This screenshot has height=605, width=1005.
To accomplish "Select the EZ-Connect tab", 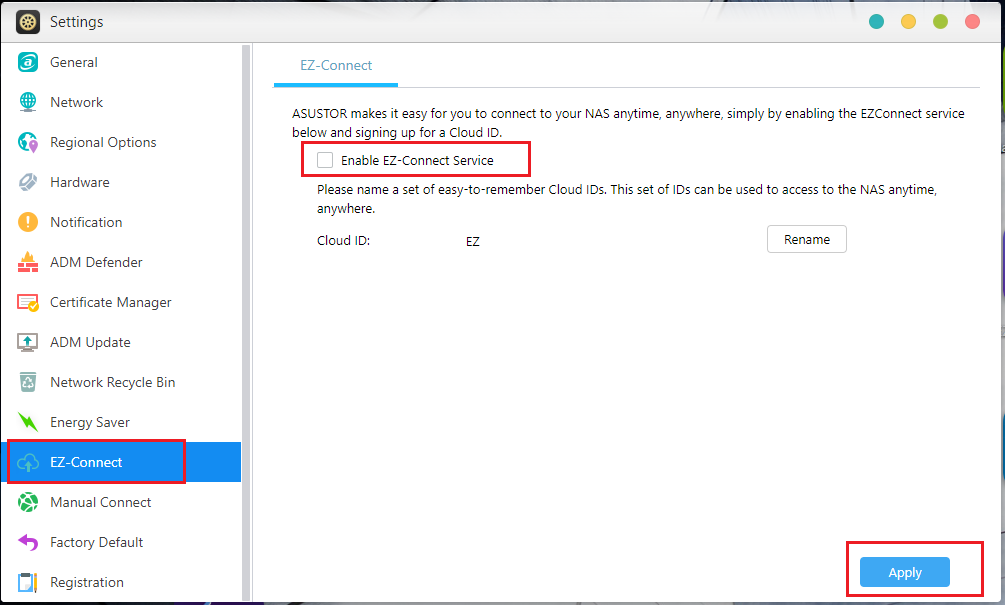I will coord(336,65).
